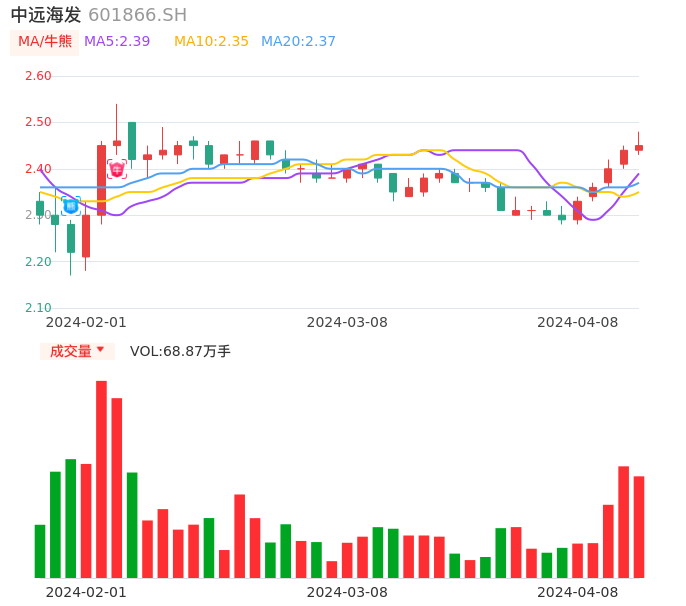Click the red bull (牛) signal marker
This screenshot has width=686, height=606.
pyautogui.click(x=117, y=169)
